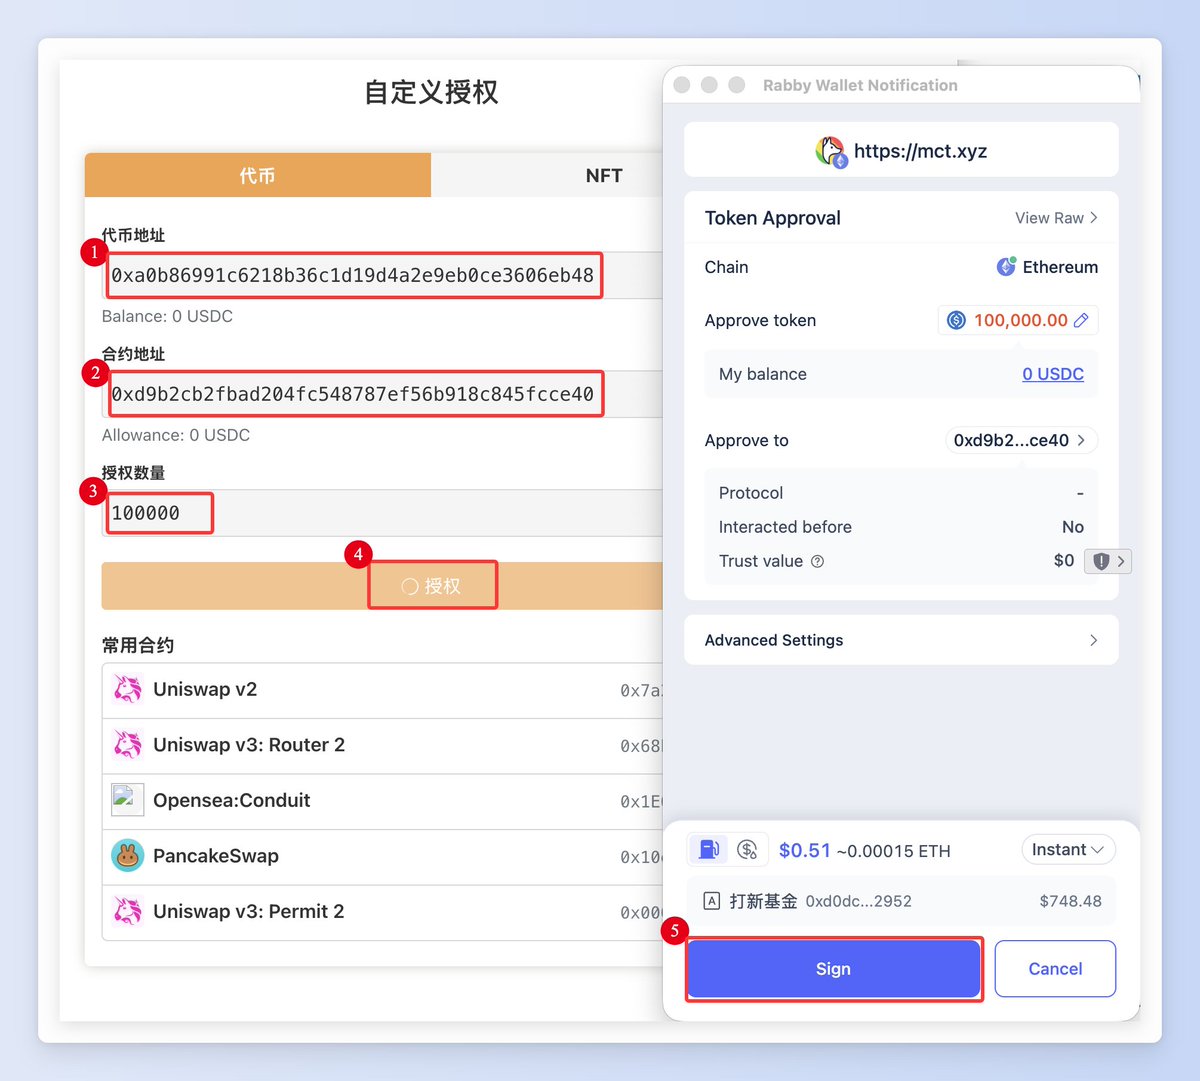Click the Allowance: 0 USDC text
Viewport: 1200px width, 1081px height.
(176, 435)
